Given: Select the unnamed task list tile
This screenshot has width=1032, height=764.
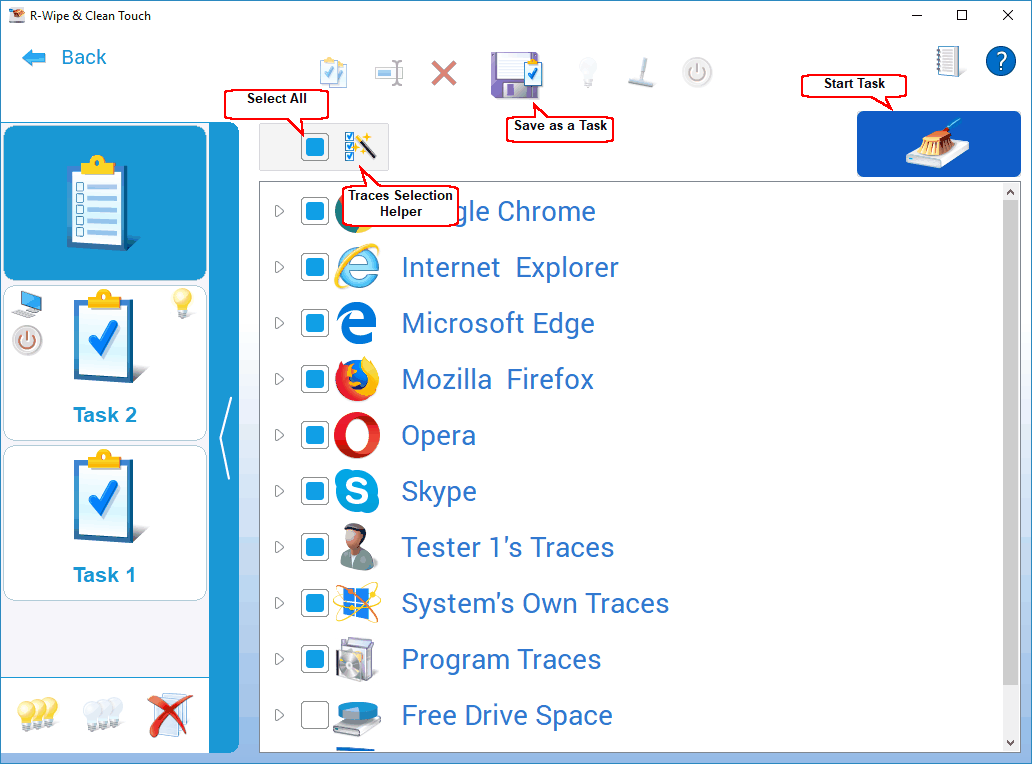Looking at the screenshot, I should coord(105,203).
